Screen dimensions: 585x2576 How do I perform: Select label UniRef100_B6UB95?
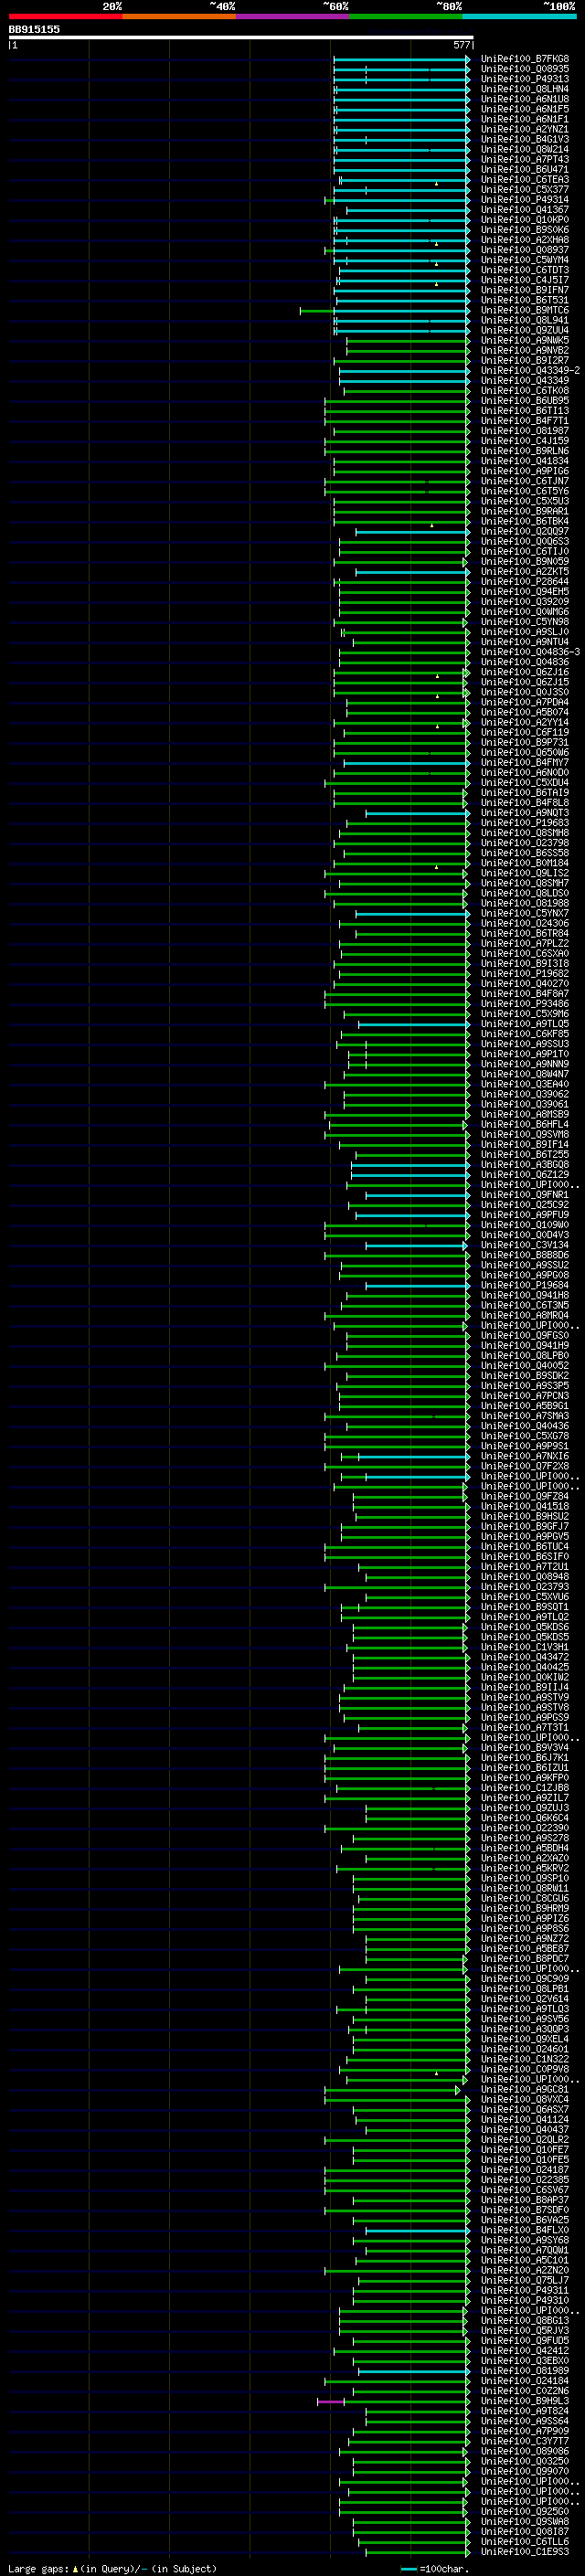(525, 401)
